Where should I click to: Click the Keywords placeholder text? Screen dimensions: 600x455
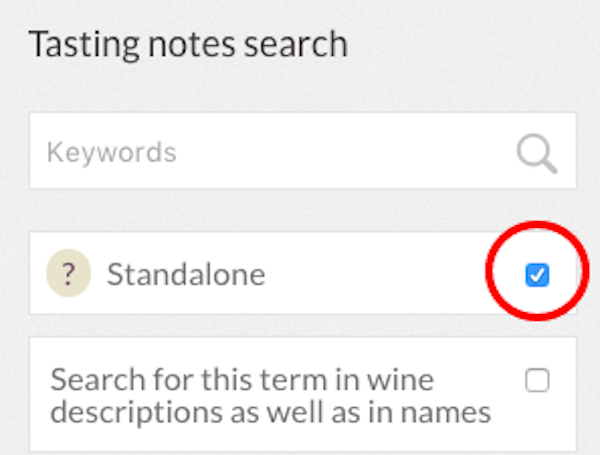pos(112,152)
